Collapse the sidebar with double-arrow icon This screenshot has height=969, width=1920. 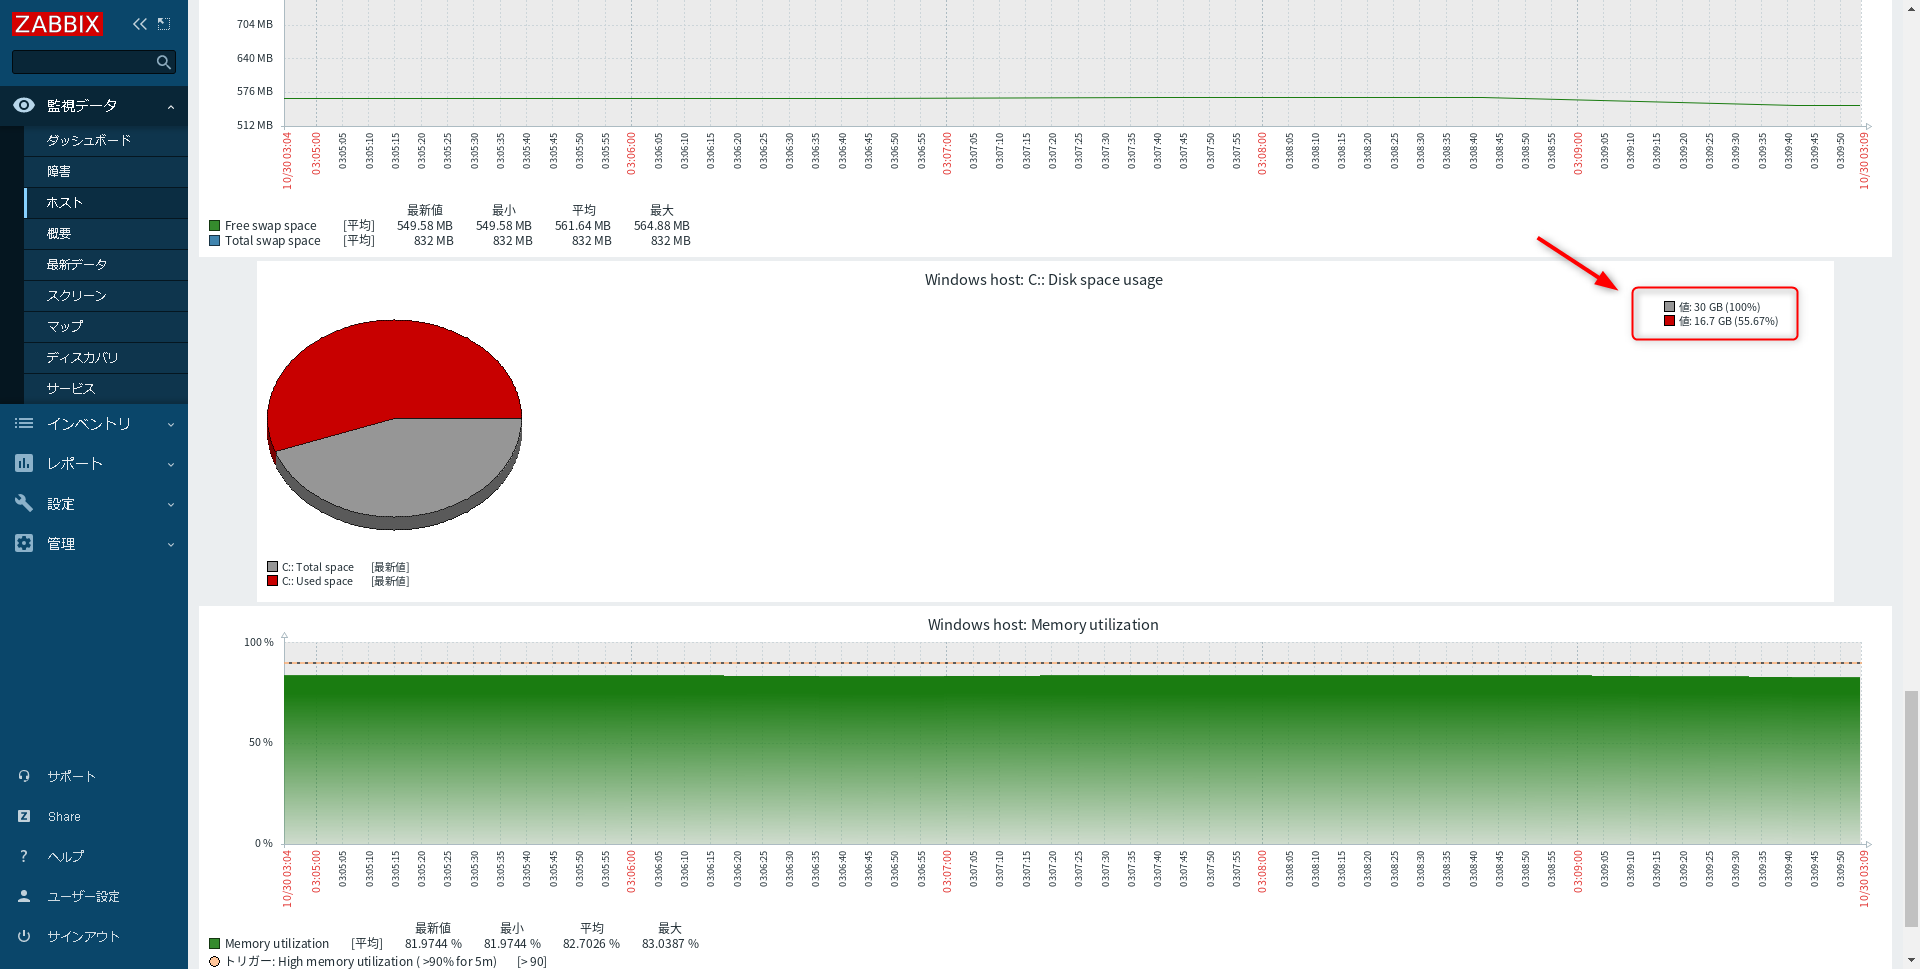click(x=140, y=24)
